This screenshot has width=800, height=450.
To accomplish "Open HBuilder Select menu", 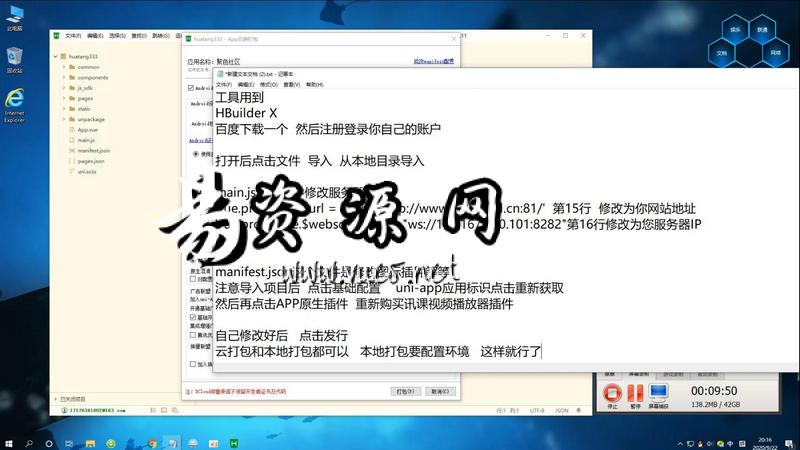I will click(x=117, y=36).
